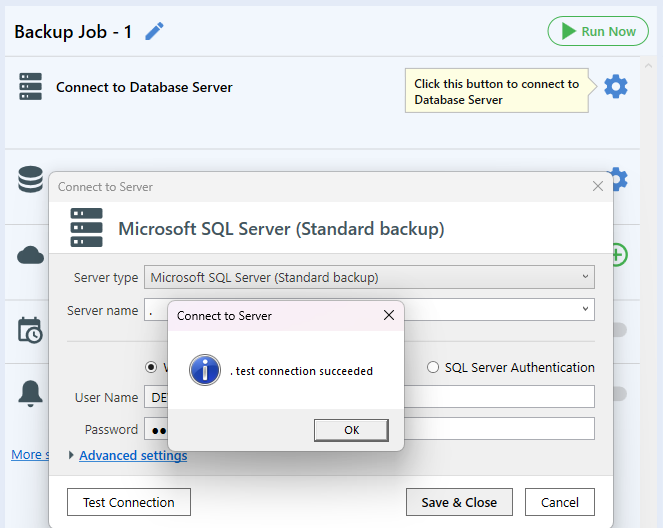Click the Microsoft SQL Server (Standard backup) heading
663x528 pixels.
click(281, 229)
